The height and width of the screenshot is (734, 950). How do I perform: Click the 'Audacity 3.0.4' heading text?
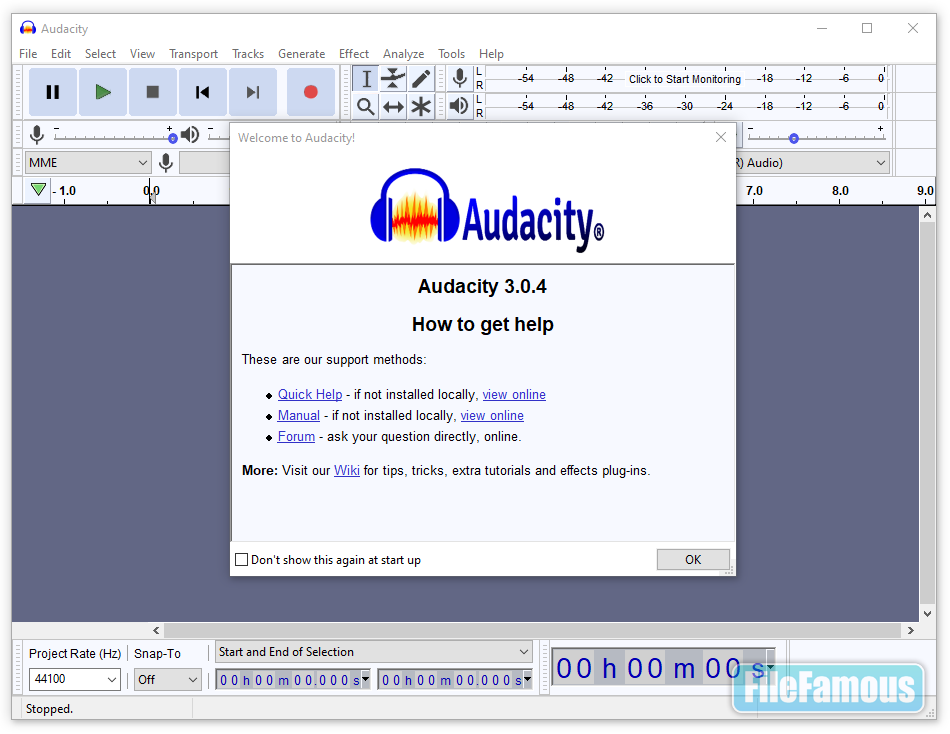click(482, 286)
